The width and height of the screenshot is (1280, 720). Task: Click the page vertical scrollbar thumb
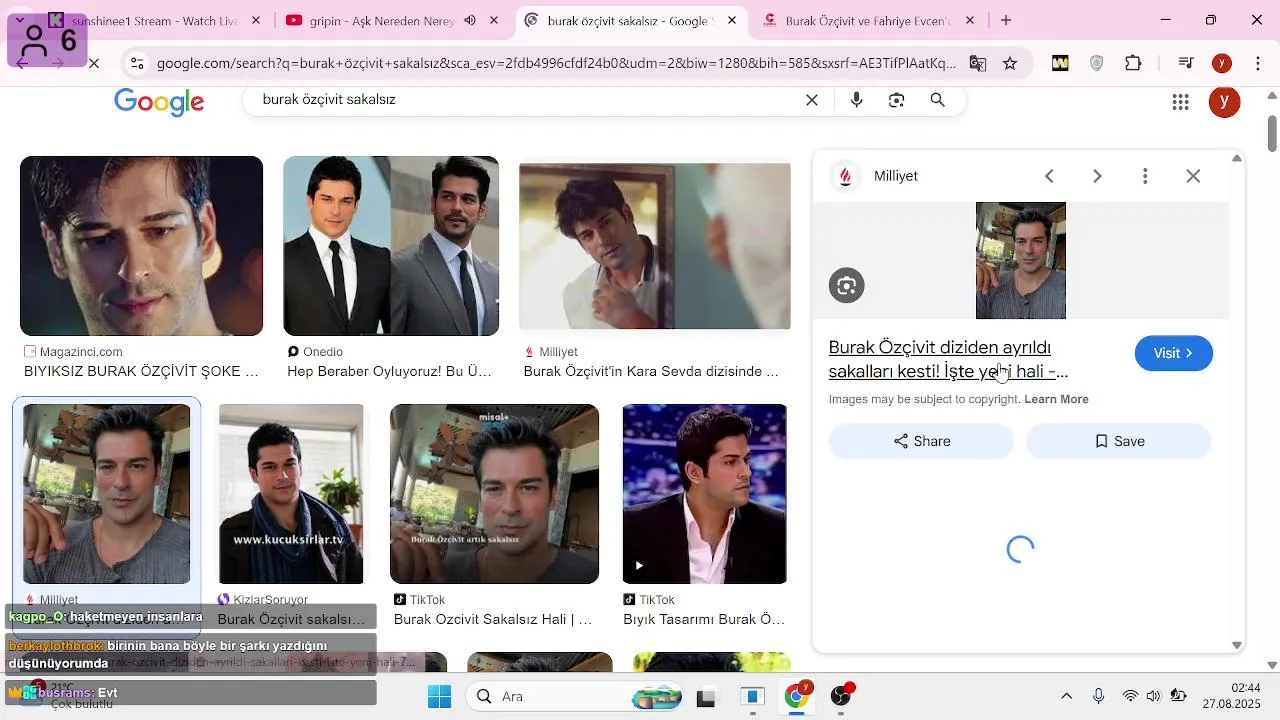(1272, 134)
